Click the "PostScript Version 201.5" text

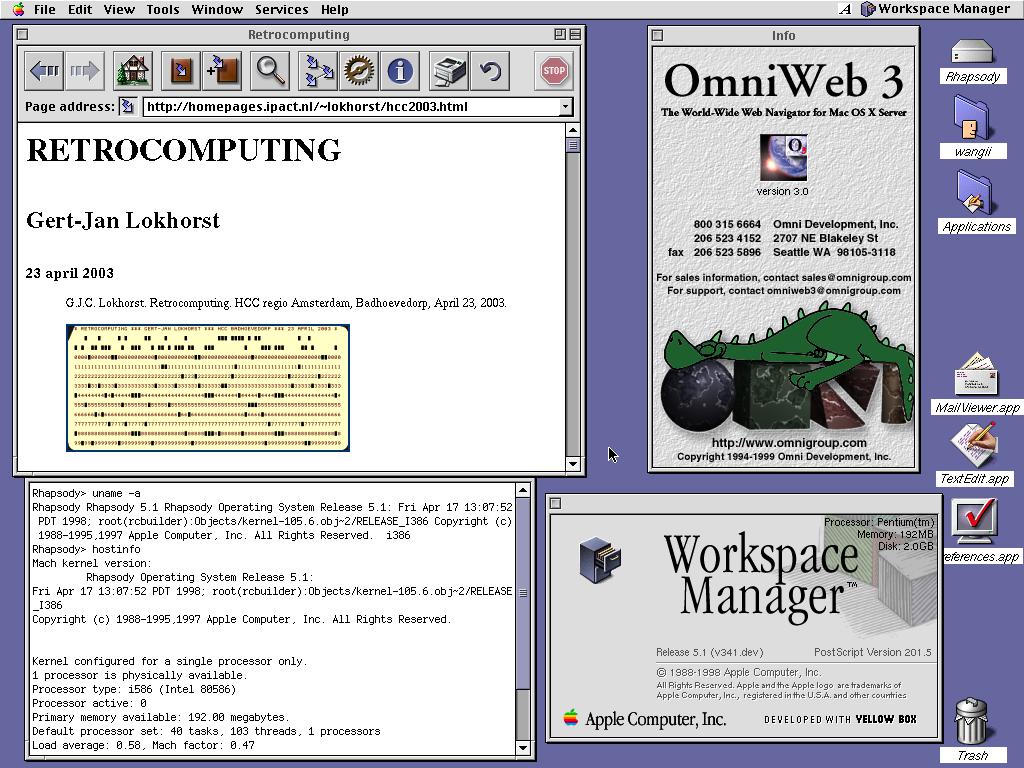point(872,652)
